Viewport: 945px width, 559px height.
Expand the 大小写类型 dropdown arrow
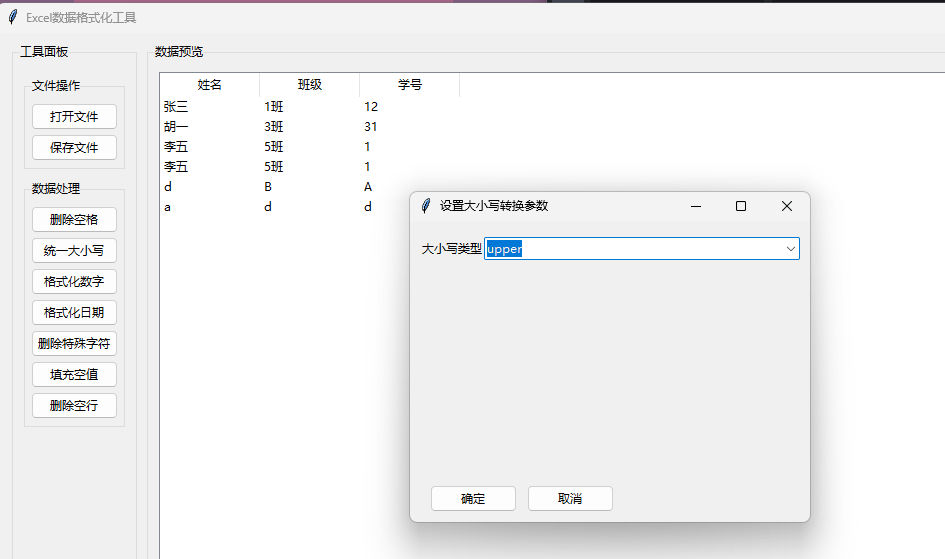pyautogui.click(x=790, y=249)
